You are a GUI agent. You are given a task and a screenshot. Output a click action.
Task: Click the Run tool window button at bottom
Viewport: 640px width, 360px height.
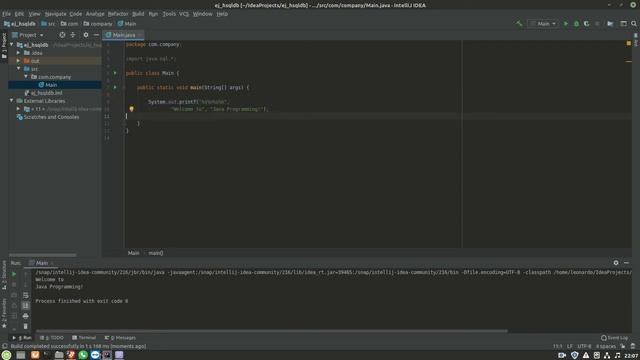click(x=22, y=338)
